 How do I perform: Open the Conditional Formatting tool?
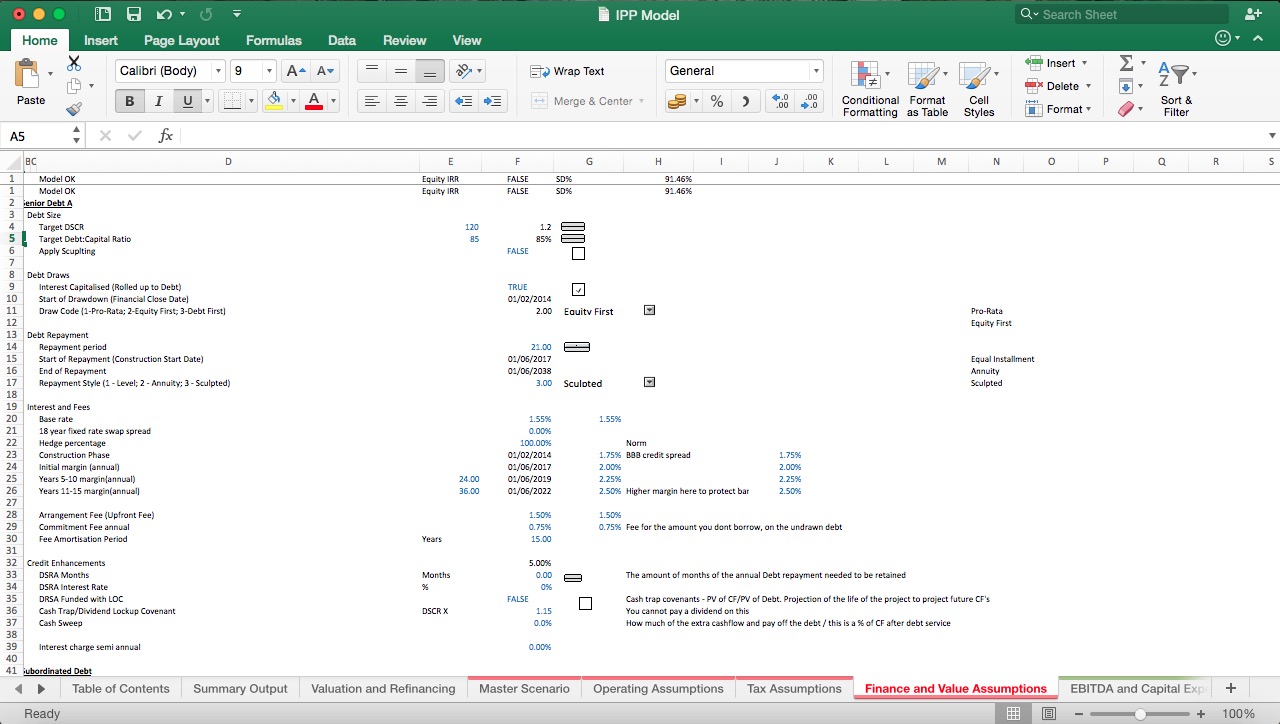point(869,88)
